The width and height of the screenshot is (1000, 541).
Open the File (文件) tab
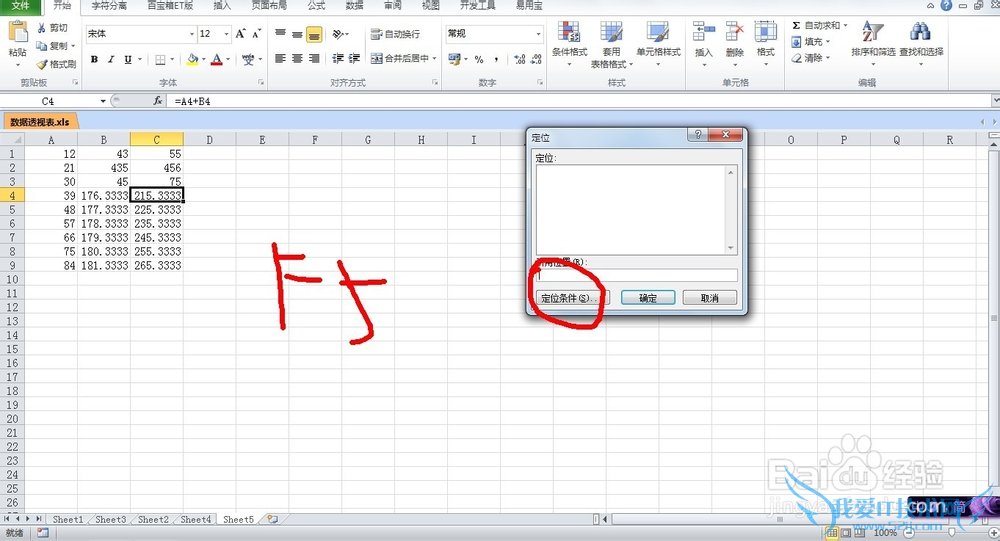point(20,6)
